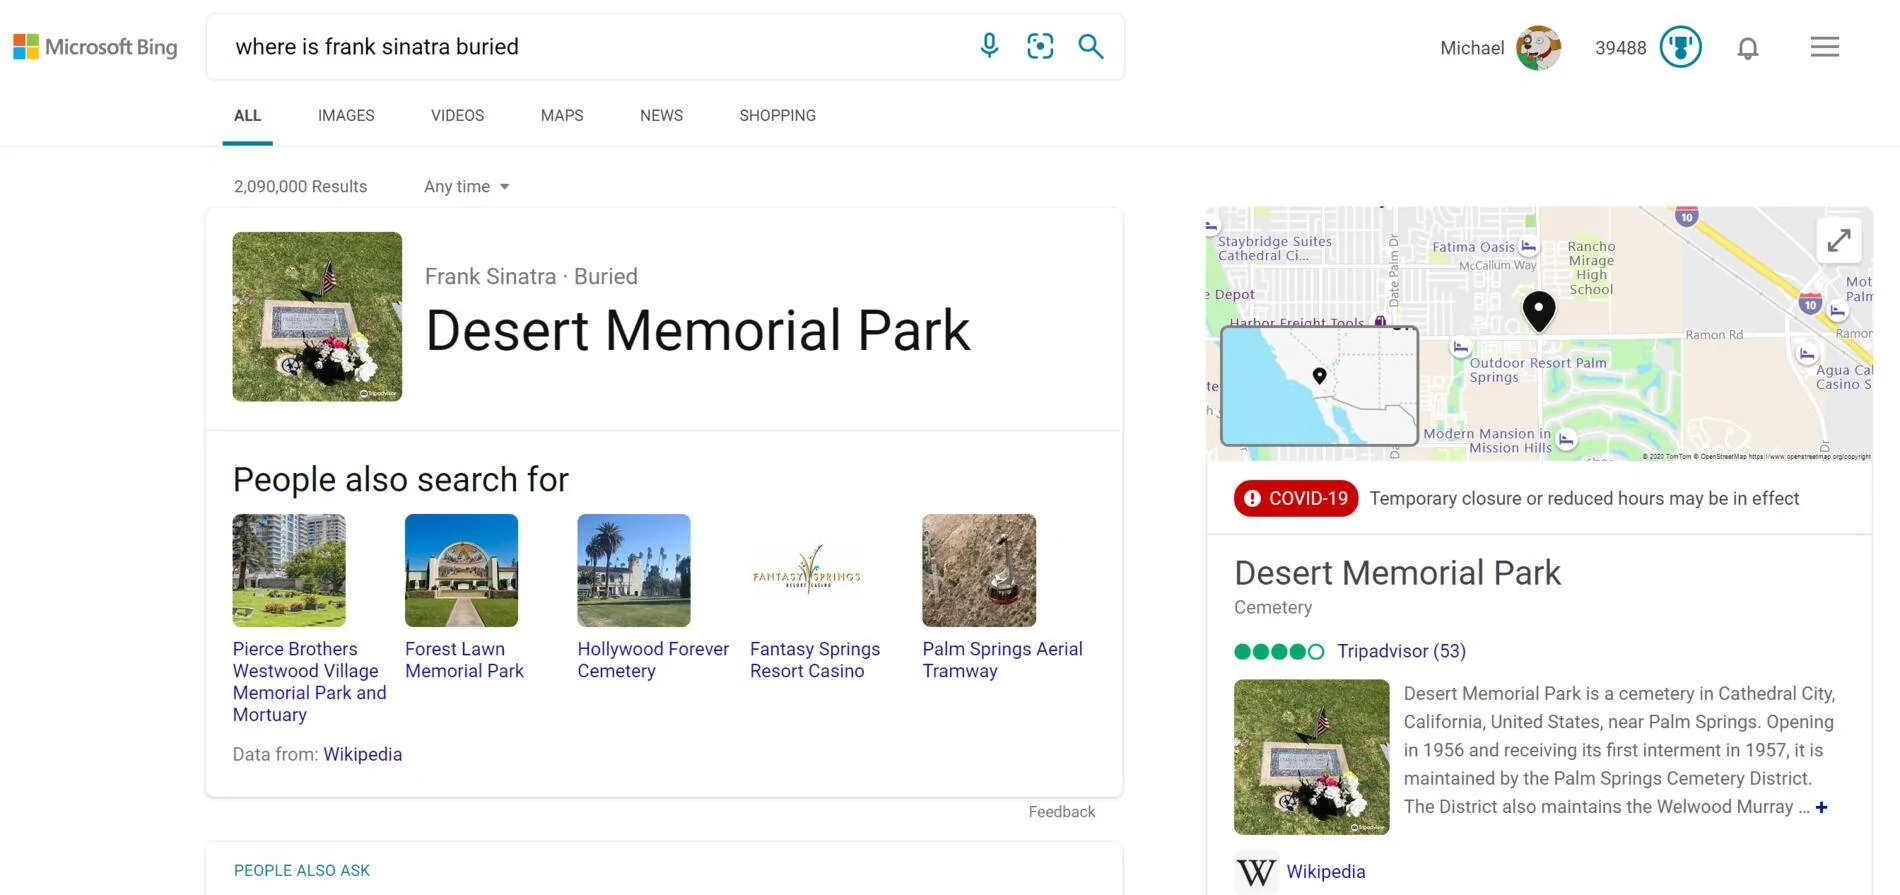1900x895 pixels.
Task: Open the hamburger settings menu
Action: click(x=1824, y=47)
